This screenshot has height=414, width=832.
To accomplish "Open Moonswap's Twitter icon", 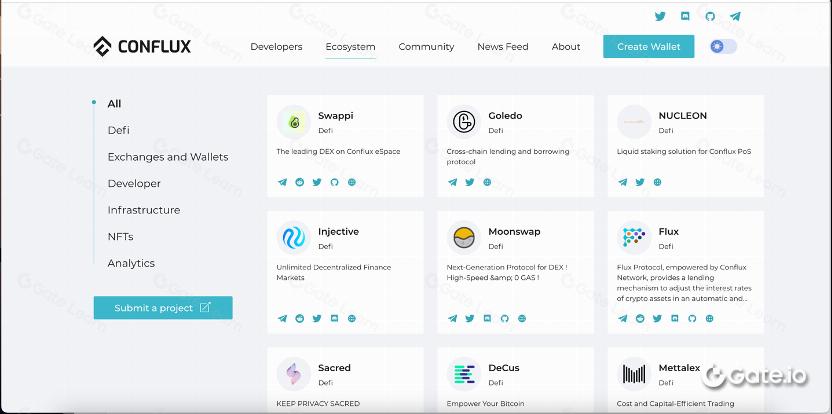I will tap(470, 318).
